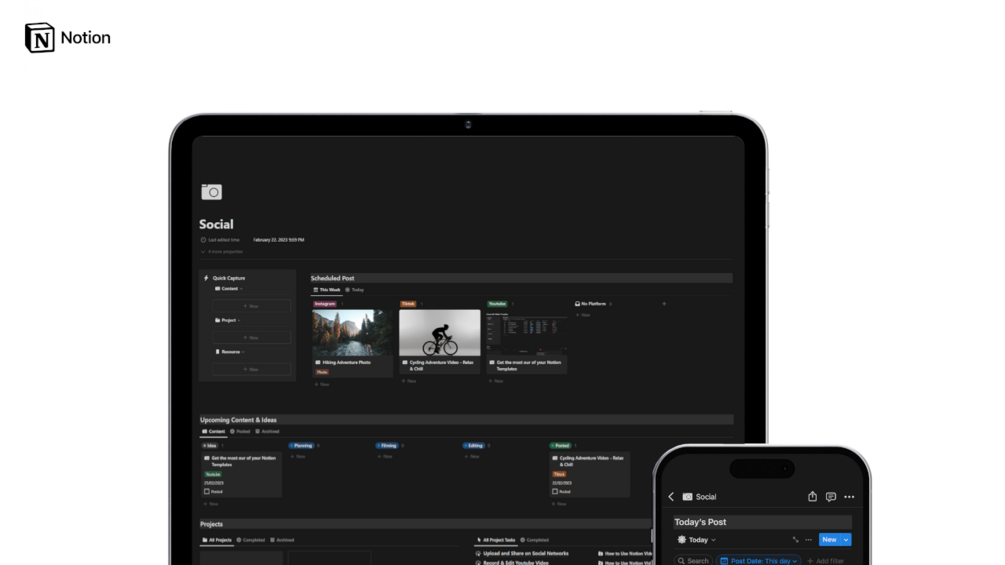
Task: Add new item under Planning column
Action: pos(298,457)
